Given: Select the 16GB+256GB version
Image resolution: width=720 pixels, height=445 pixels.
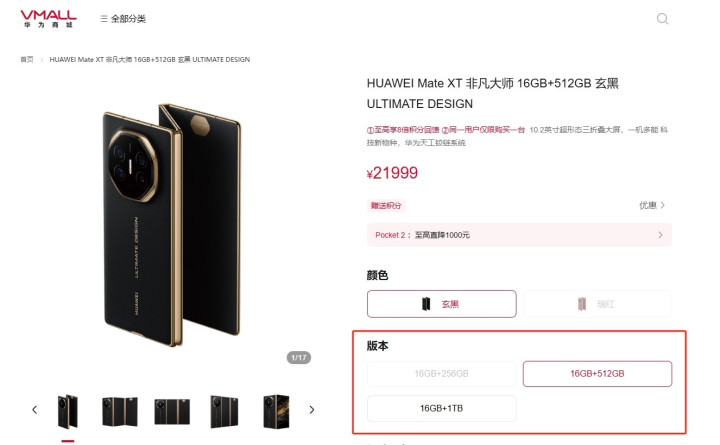Looking at the screenshot, I should [x=442, y=374].
